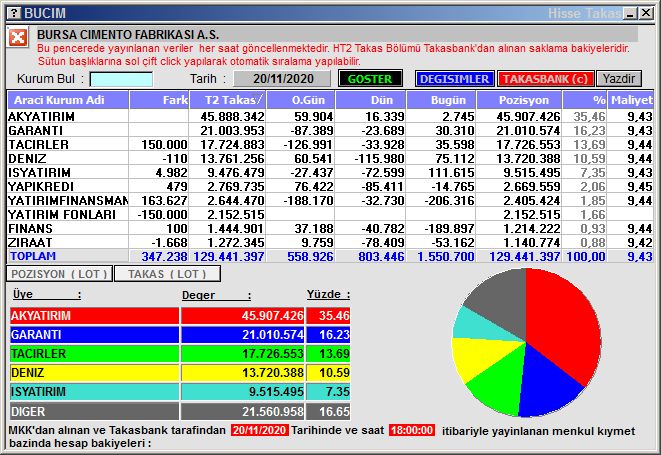Screen dimensions: 661x455
Task: Sort by O.Gün column header
Action: pyautogui.click(x=301, y=100)
